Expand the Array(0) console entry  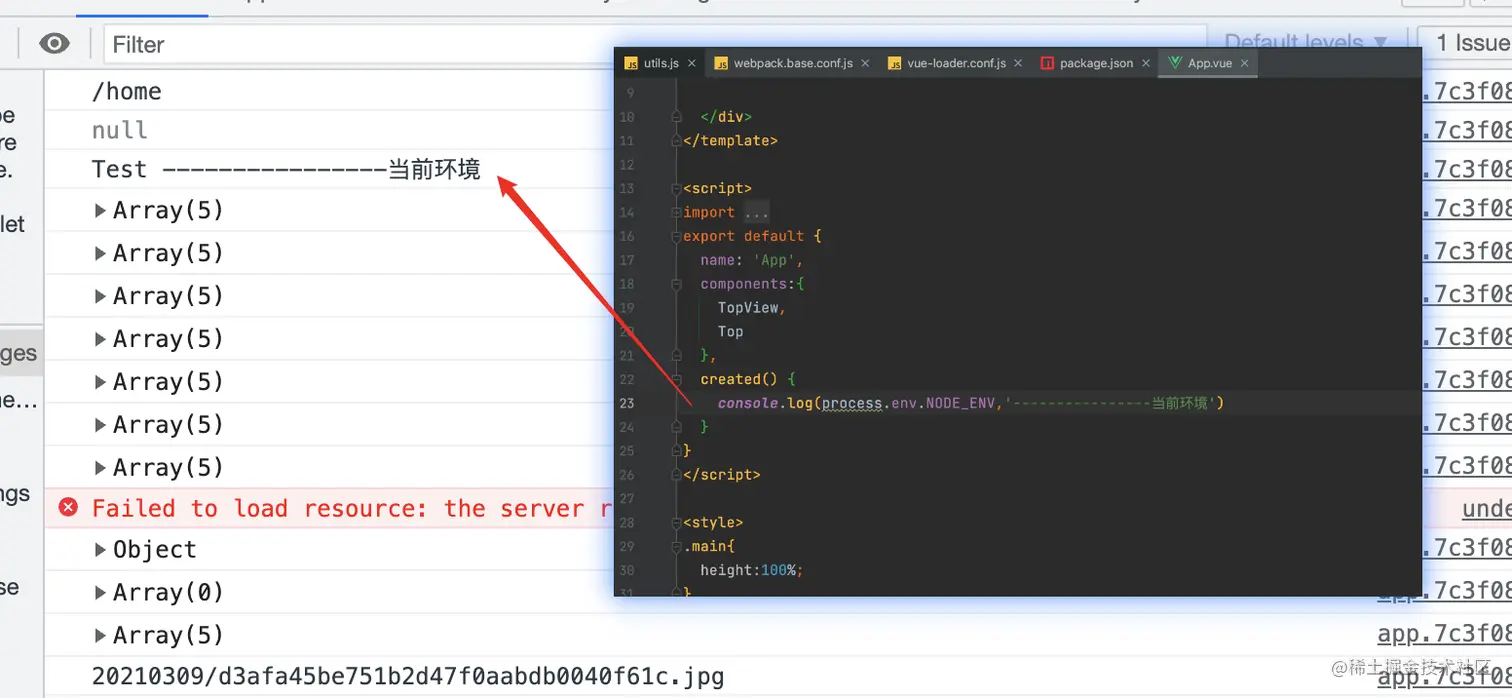pos(100,592)
